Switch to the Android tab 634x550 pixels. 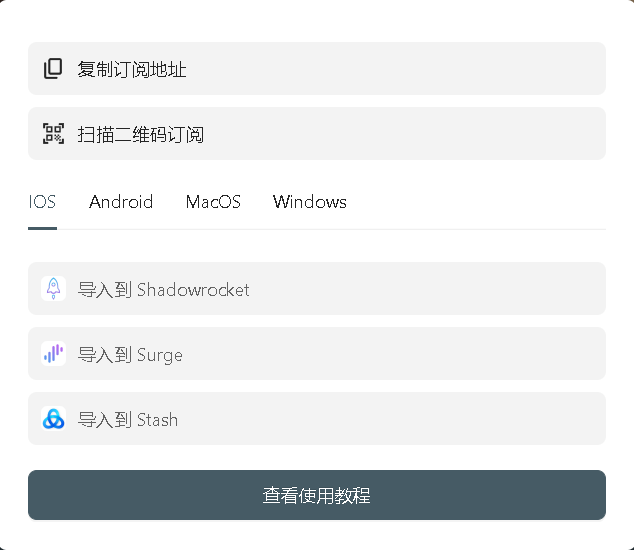[x=121, y=202]
